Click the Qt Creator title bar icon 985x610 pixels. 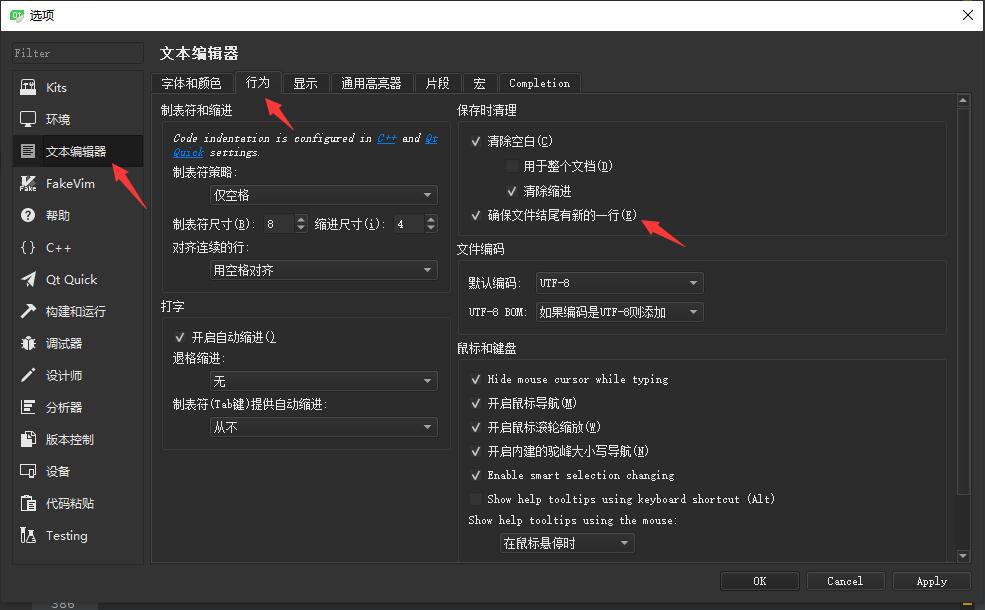(16, 15)
